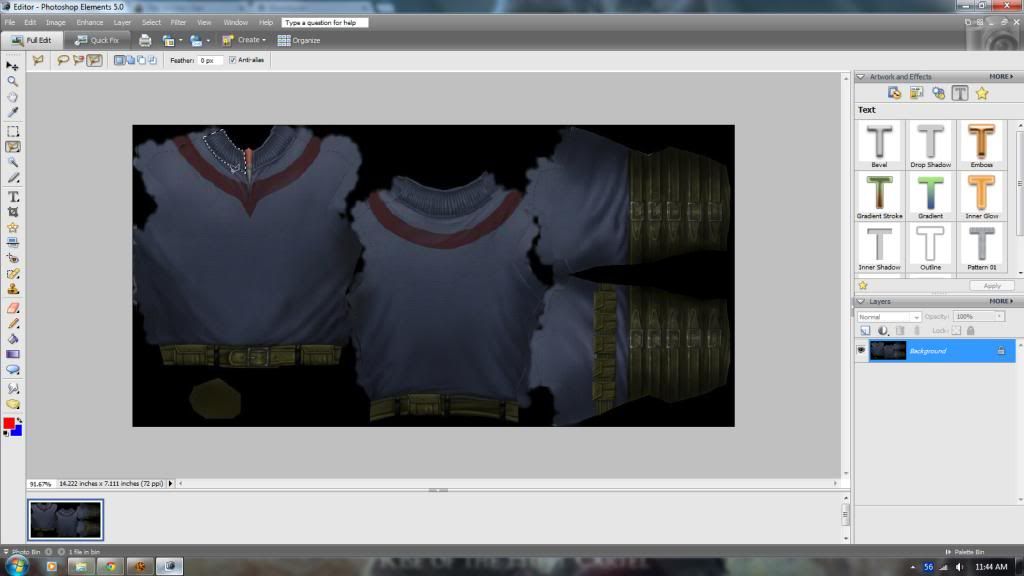Image resolution: width=1024 pixels, height=576 pixels.
Task: Select the Pencil tool in the toolbox
Action: [12, 323]
